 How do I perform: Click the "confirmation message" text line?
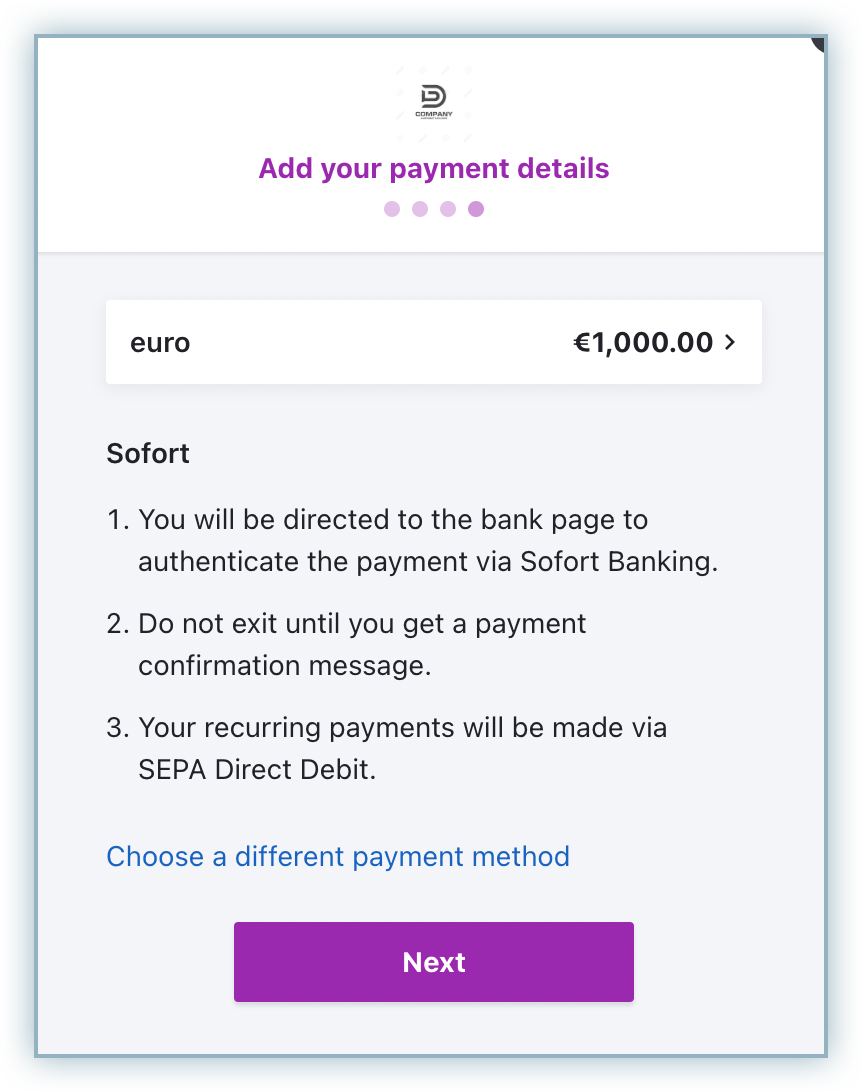point(285,666)
